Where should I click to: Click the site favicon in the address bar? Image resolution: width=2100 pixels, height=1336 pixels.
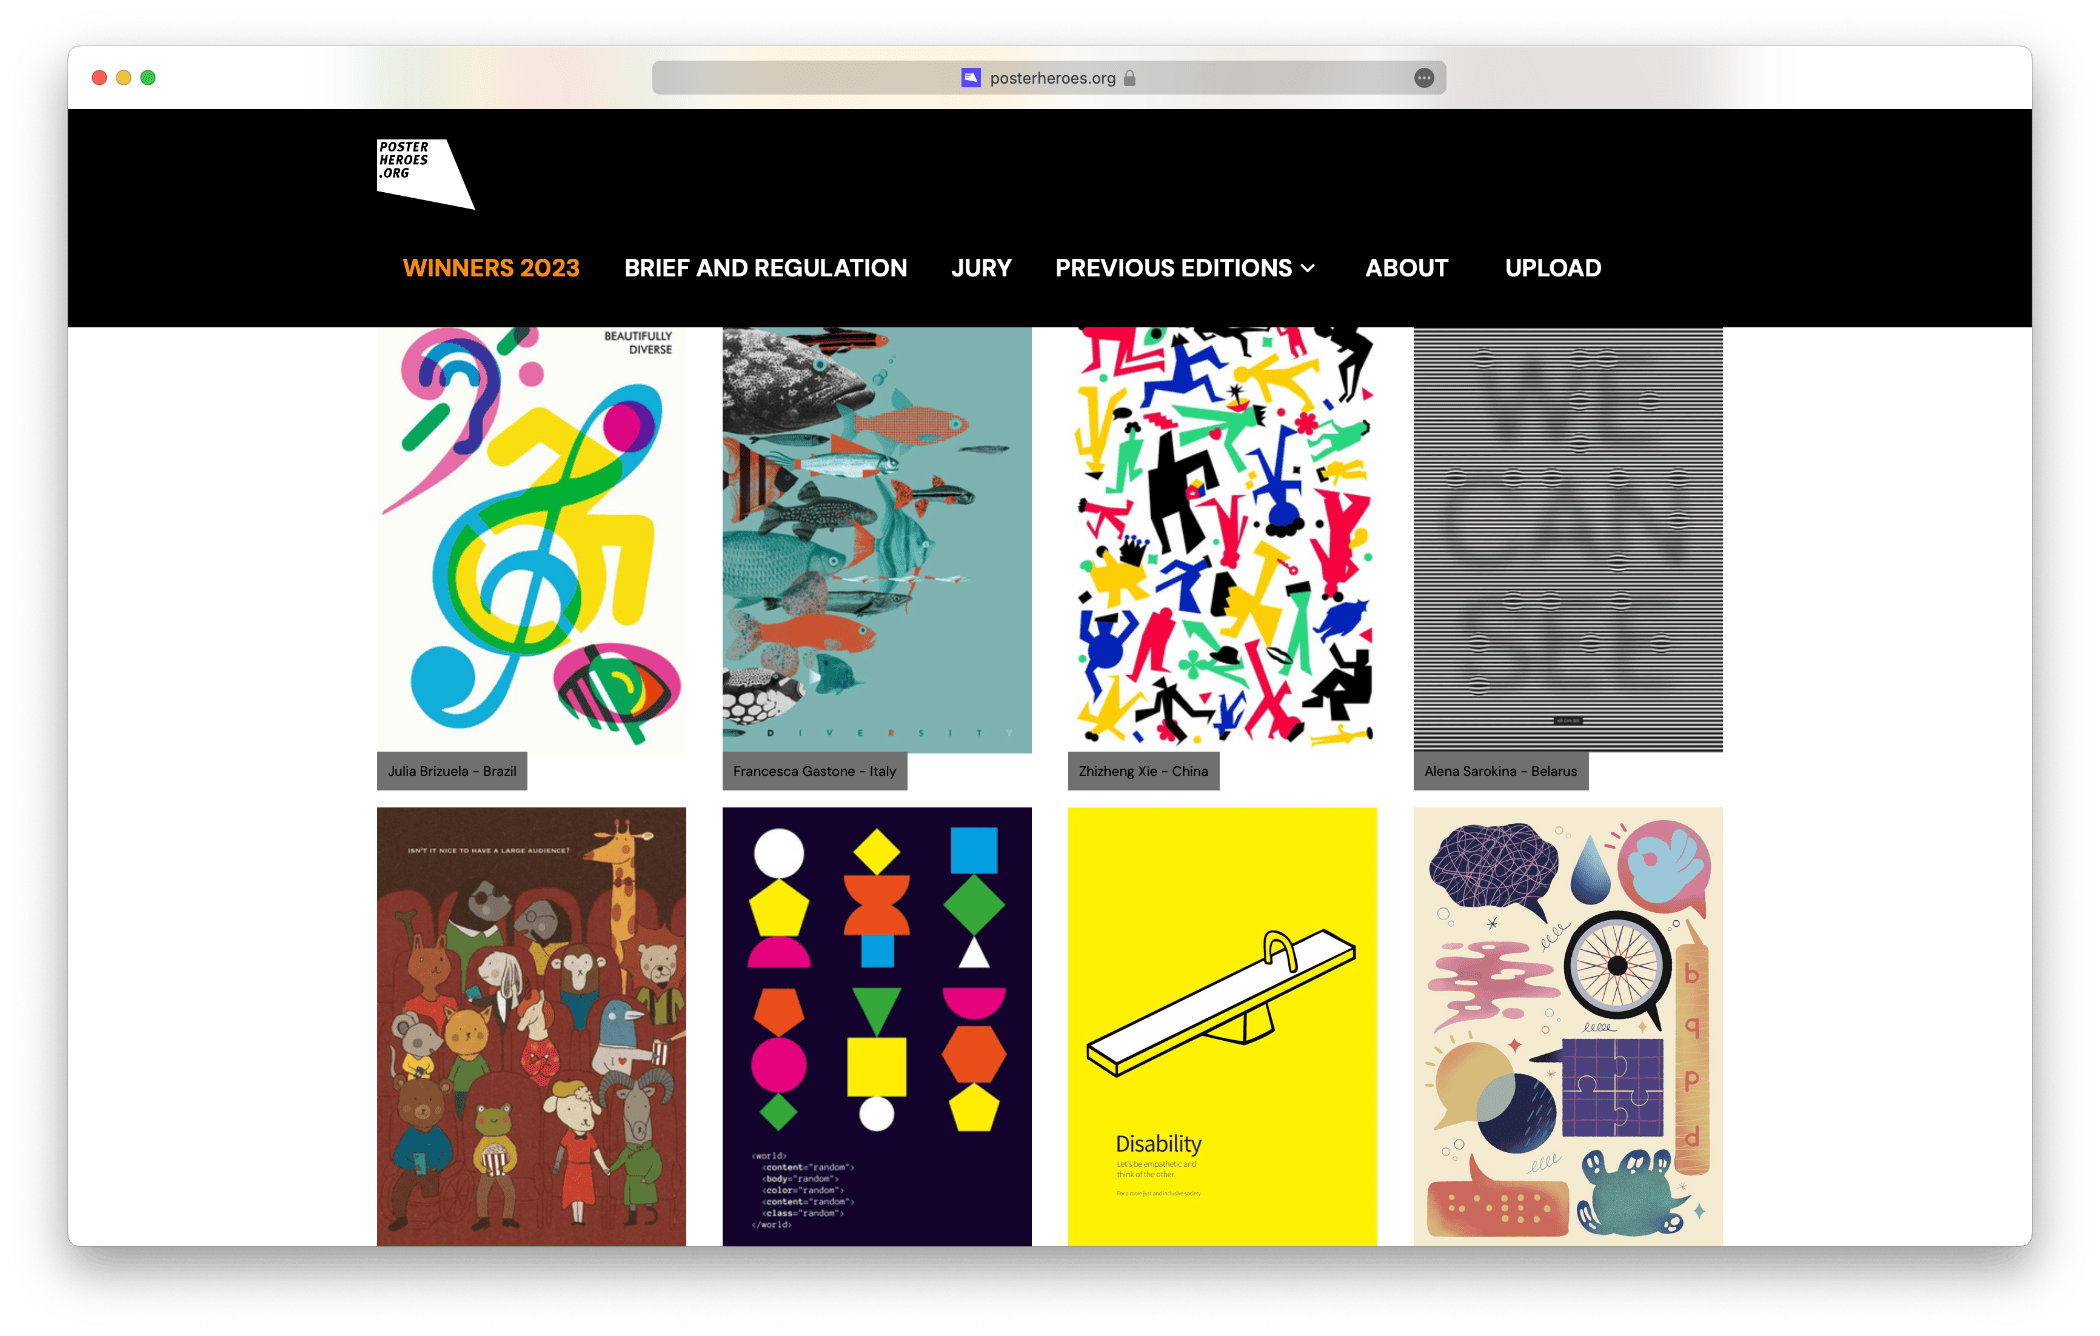[971, 78]
